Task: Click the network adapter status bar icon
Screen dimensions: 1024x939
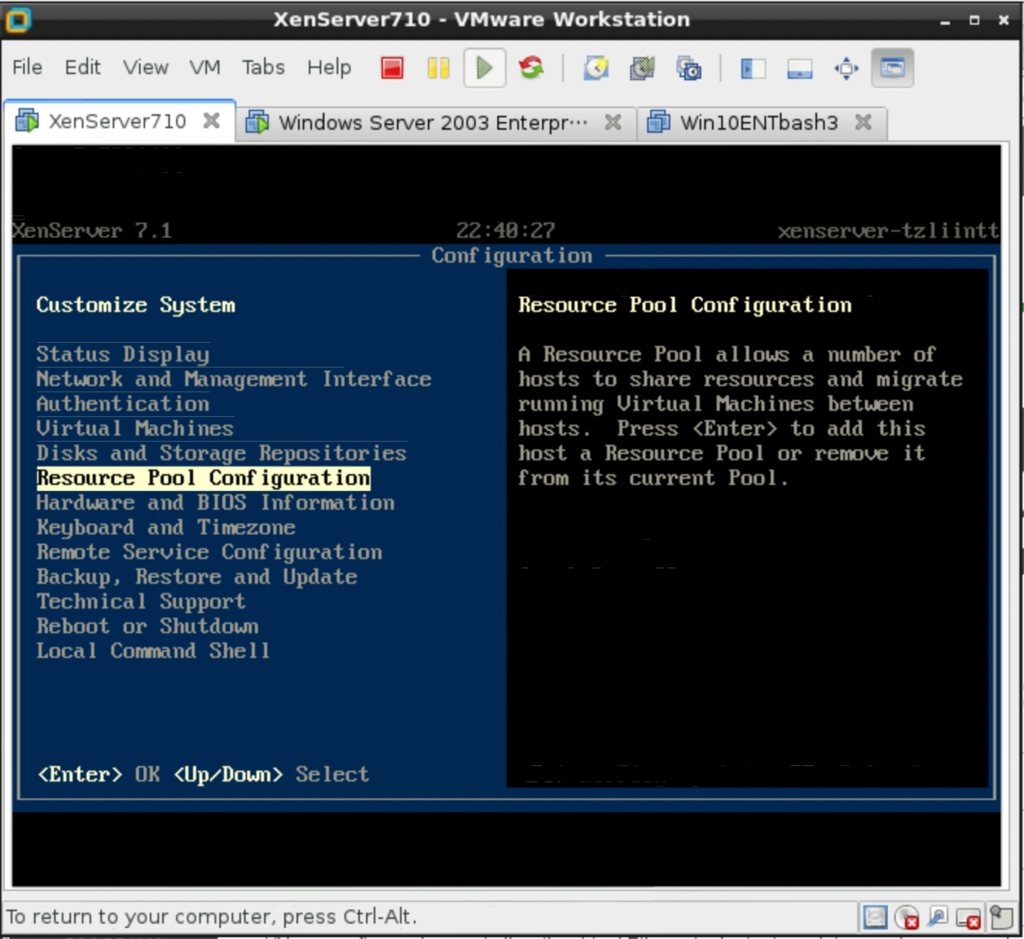Action: (x=938, y=917)
